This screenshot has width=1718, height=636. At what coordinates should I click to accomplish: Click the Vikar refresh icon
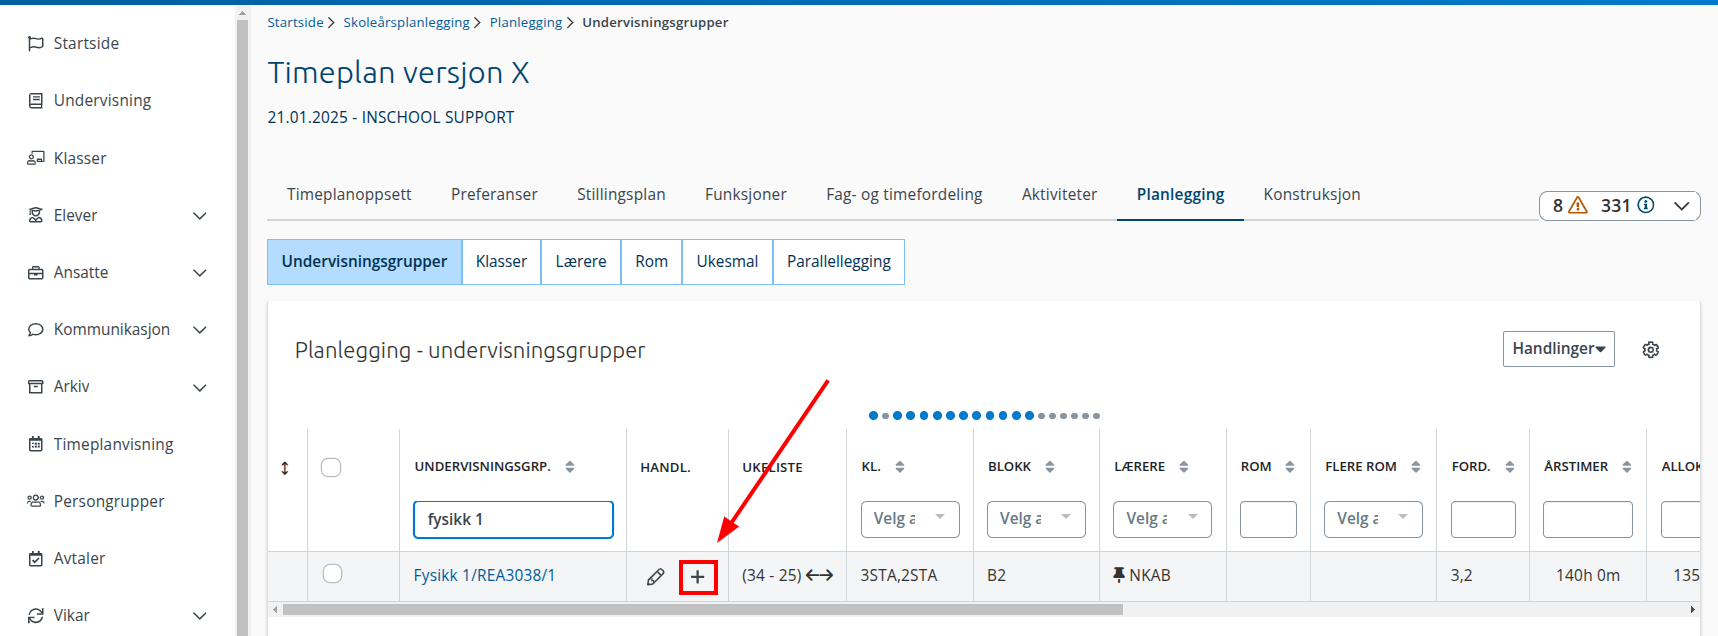(x=36, y=615)
